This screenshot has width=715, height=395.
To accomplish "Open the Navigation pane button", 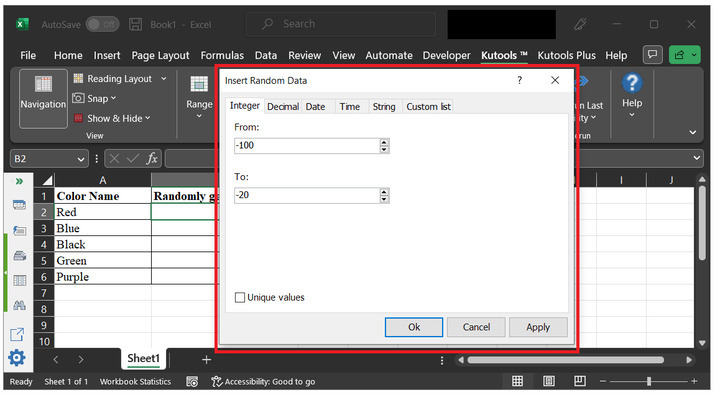I will tap(43, 98).
